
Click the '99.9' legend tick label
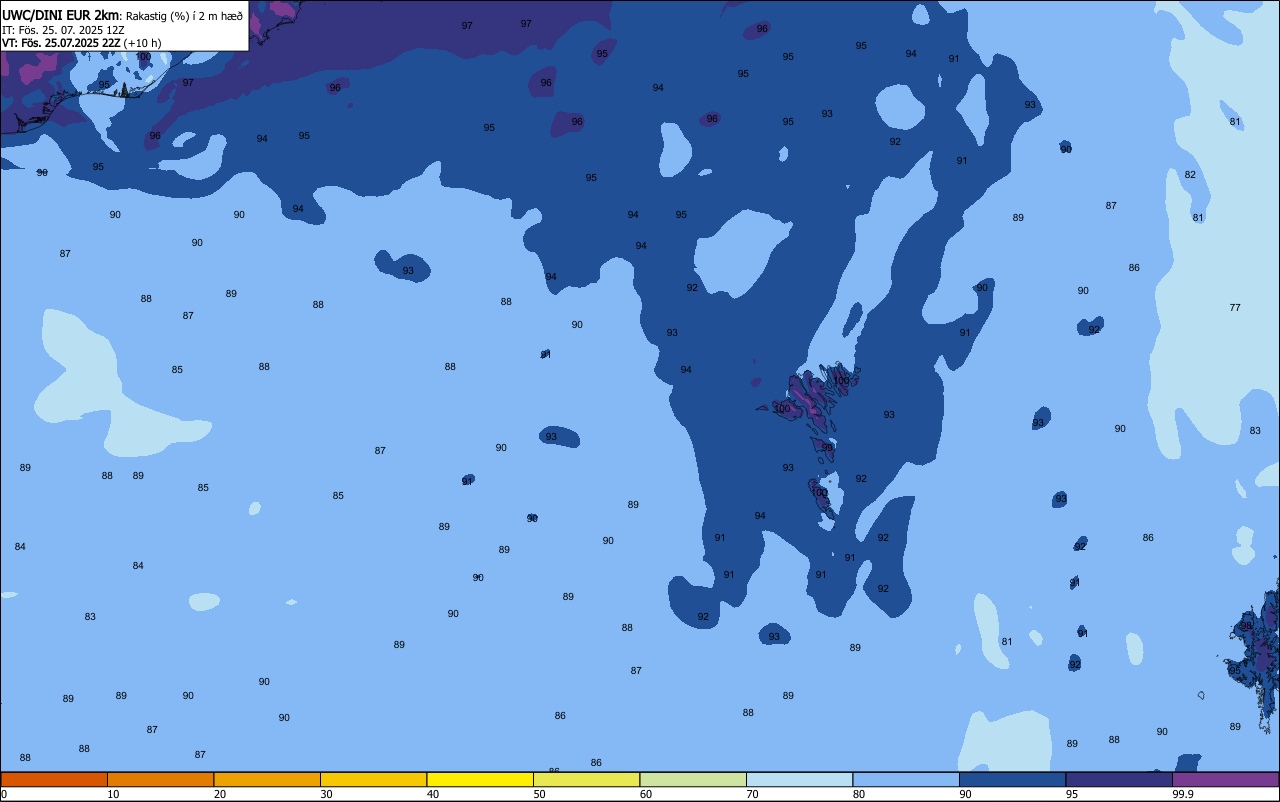[x=1183, y=794]
